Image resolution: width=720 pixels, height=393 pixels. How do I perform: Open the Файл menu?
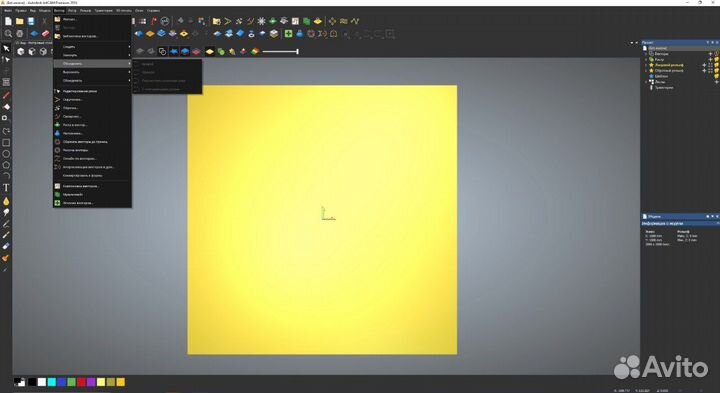pyautogui.click(x=8, y=10)
